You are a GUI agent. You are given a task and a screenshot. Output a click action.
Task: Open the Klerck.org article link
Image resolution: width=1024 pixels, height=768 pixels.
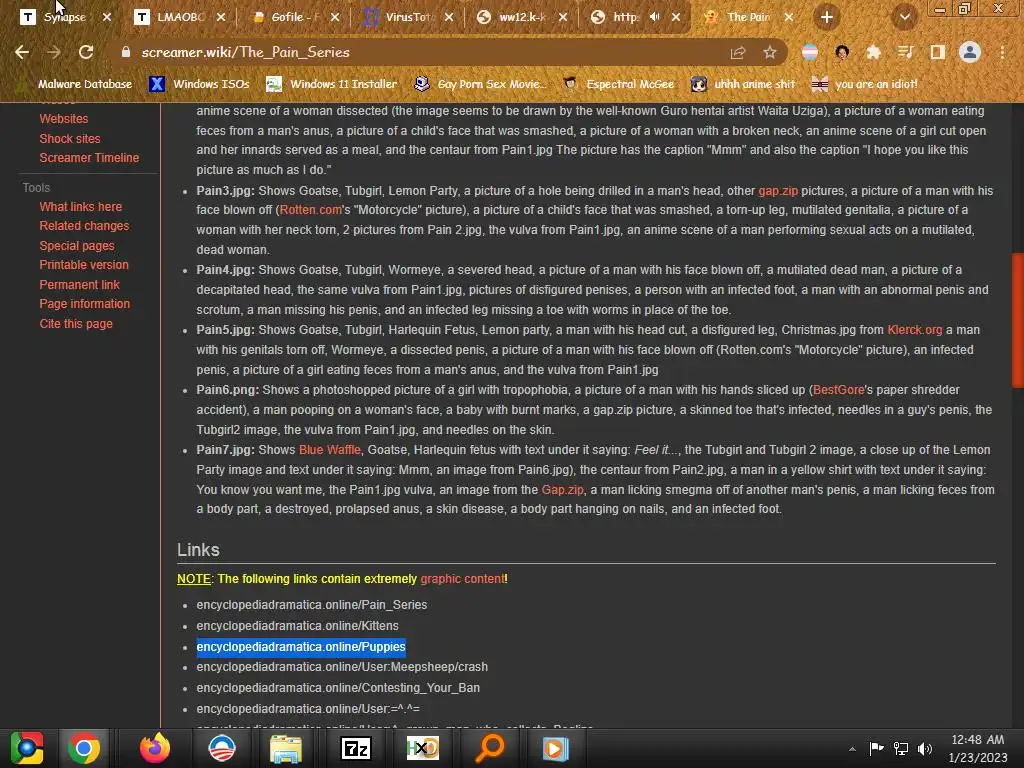(x=914, y=330)
